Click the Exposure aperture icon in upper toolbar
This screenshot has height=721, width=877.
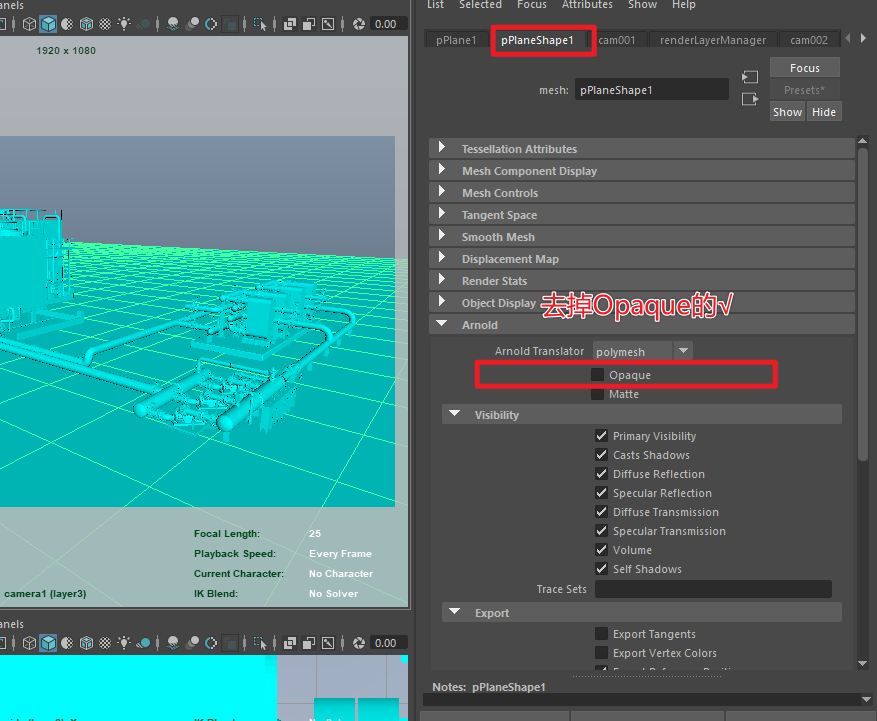pyautogui.click(x=359, y=24)
